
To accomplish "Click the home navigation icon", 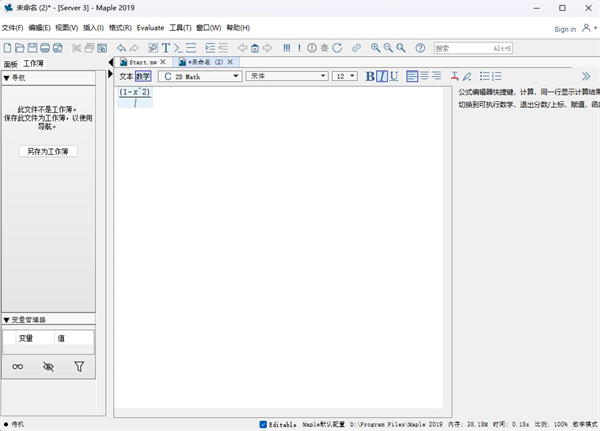I will [255, 48].
